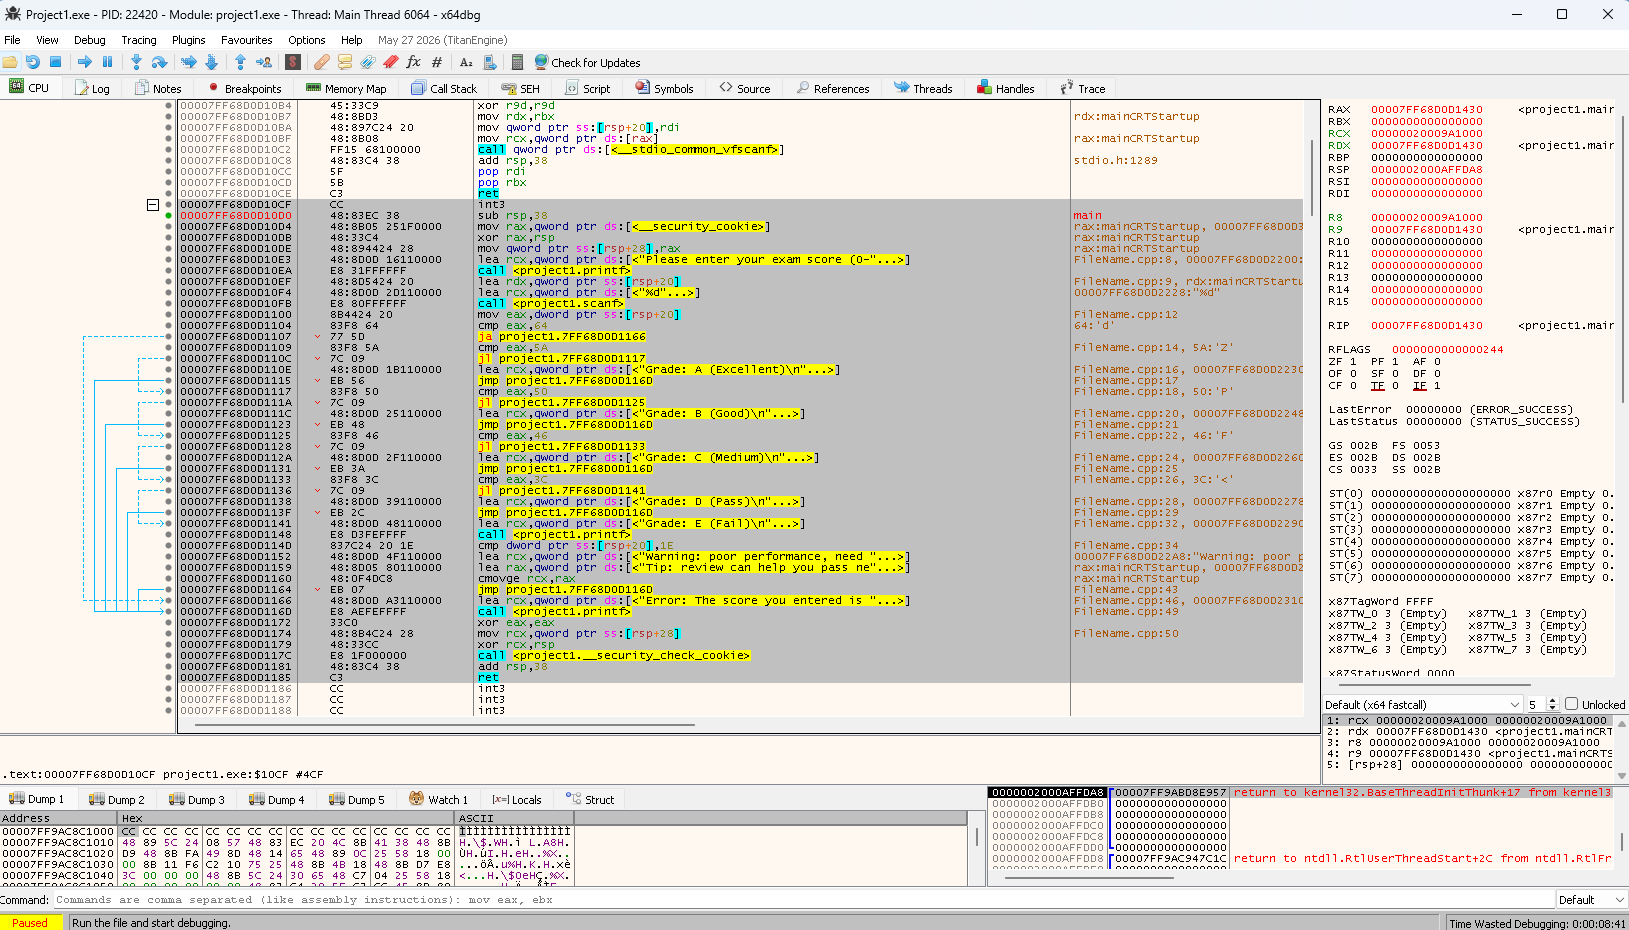Click the Run To User Code icon

(264, 62)
